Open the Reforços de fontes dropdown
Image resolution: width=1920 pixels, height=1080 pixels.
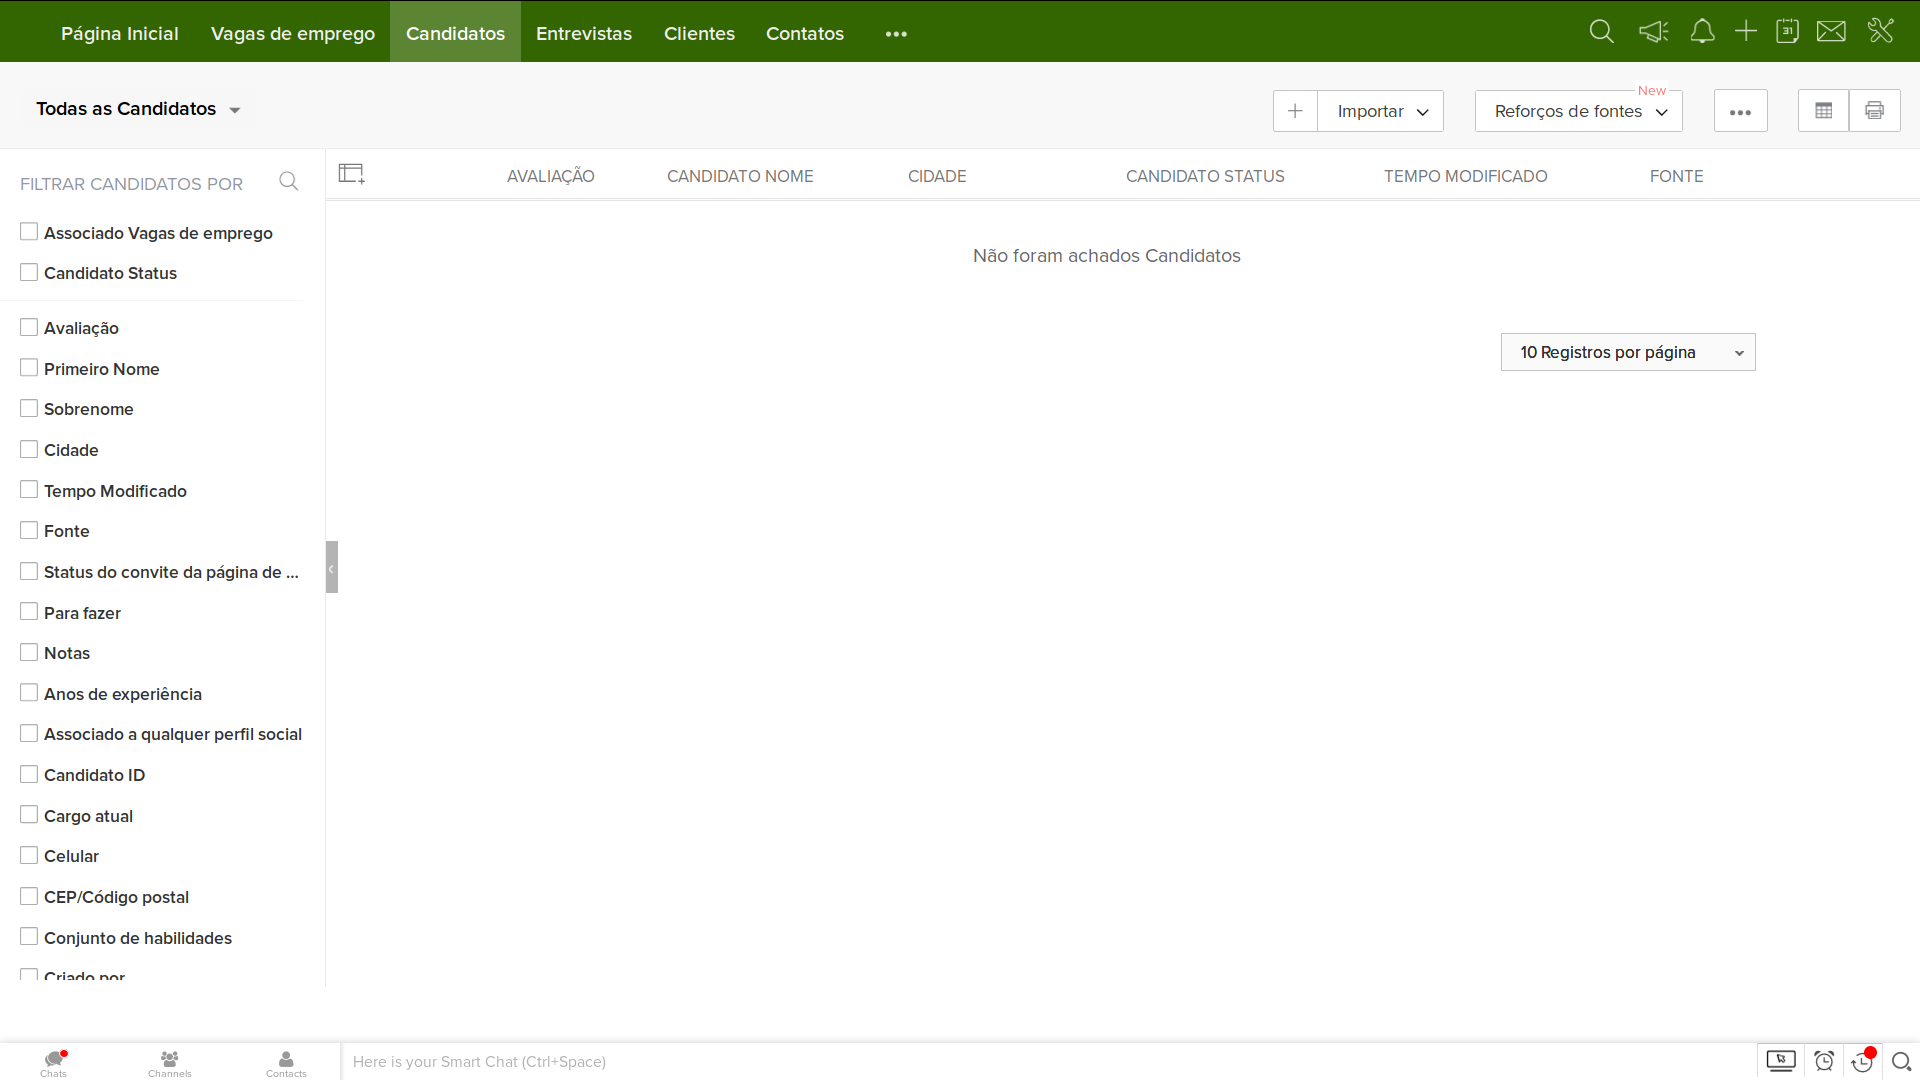point(1578,111)
